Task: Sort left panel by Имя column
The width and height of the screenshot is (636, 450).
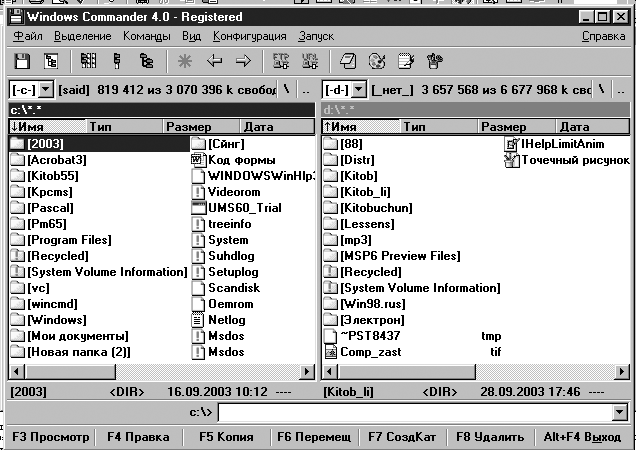Action: point(48,127)
